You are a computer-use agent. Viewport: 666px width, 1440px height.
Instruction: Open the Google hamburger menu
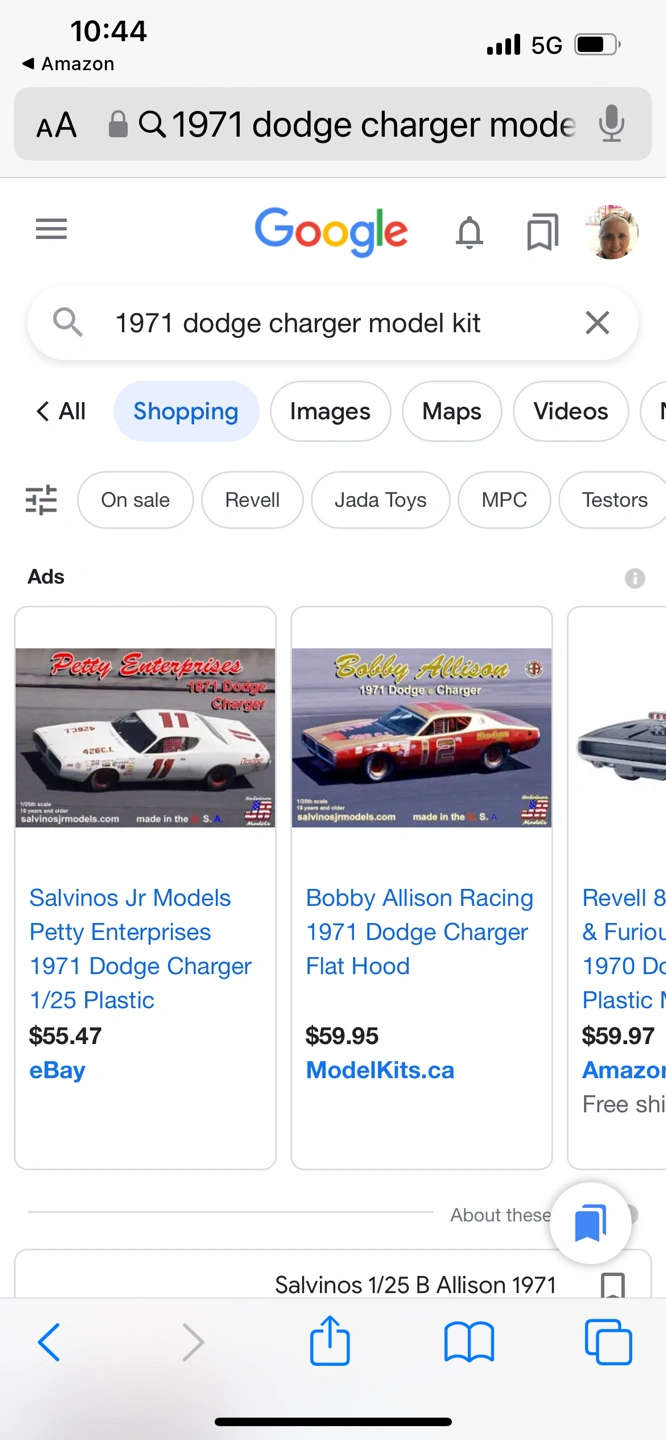(51, 230)
